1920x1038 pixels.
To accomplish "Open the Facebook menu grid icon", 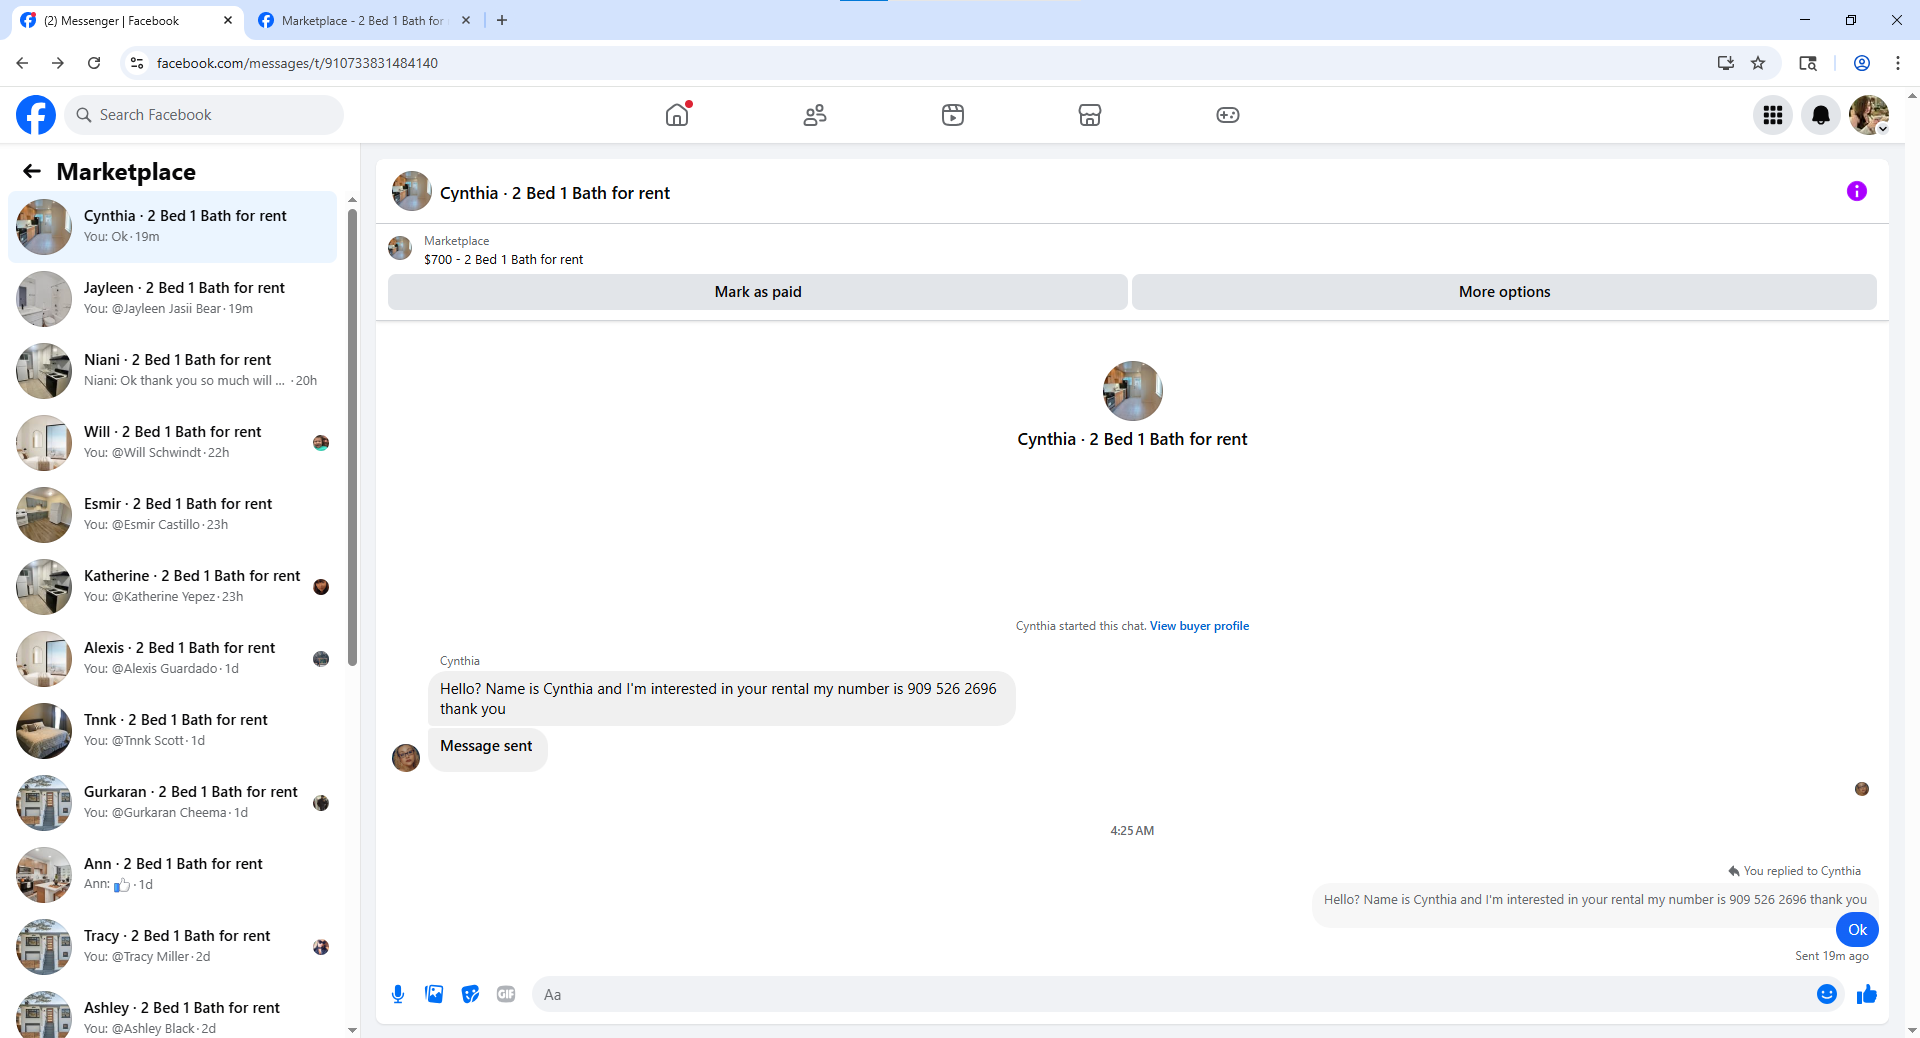I will click(1773, 115).
